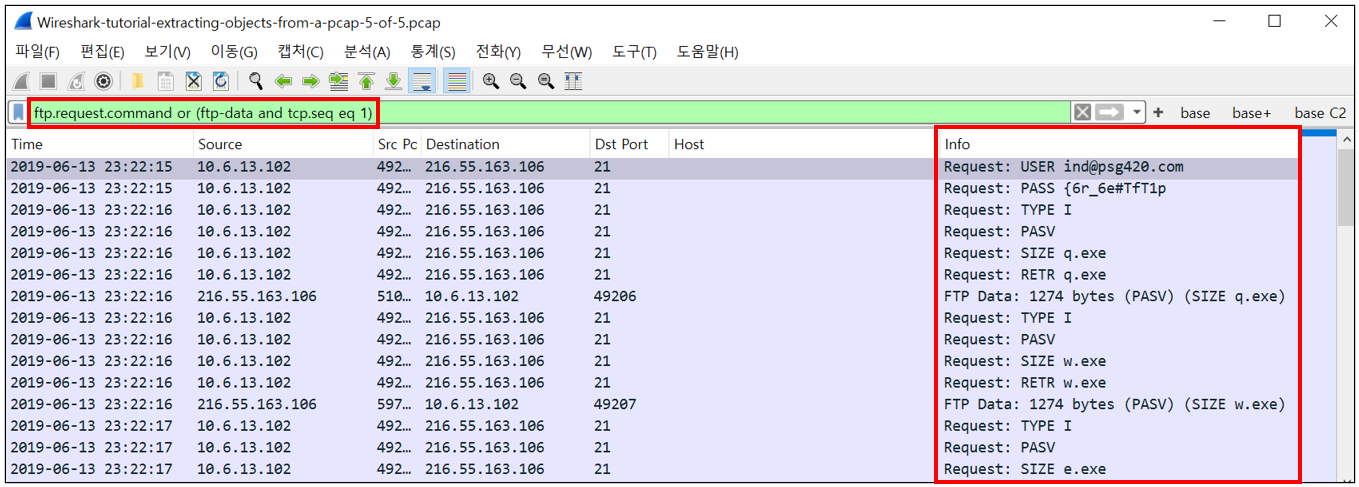Select packet 'Request: USER ind@psg420.com'
The image size is (1359, 487).
pyautogui.click(x=671, y=167)
